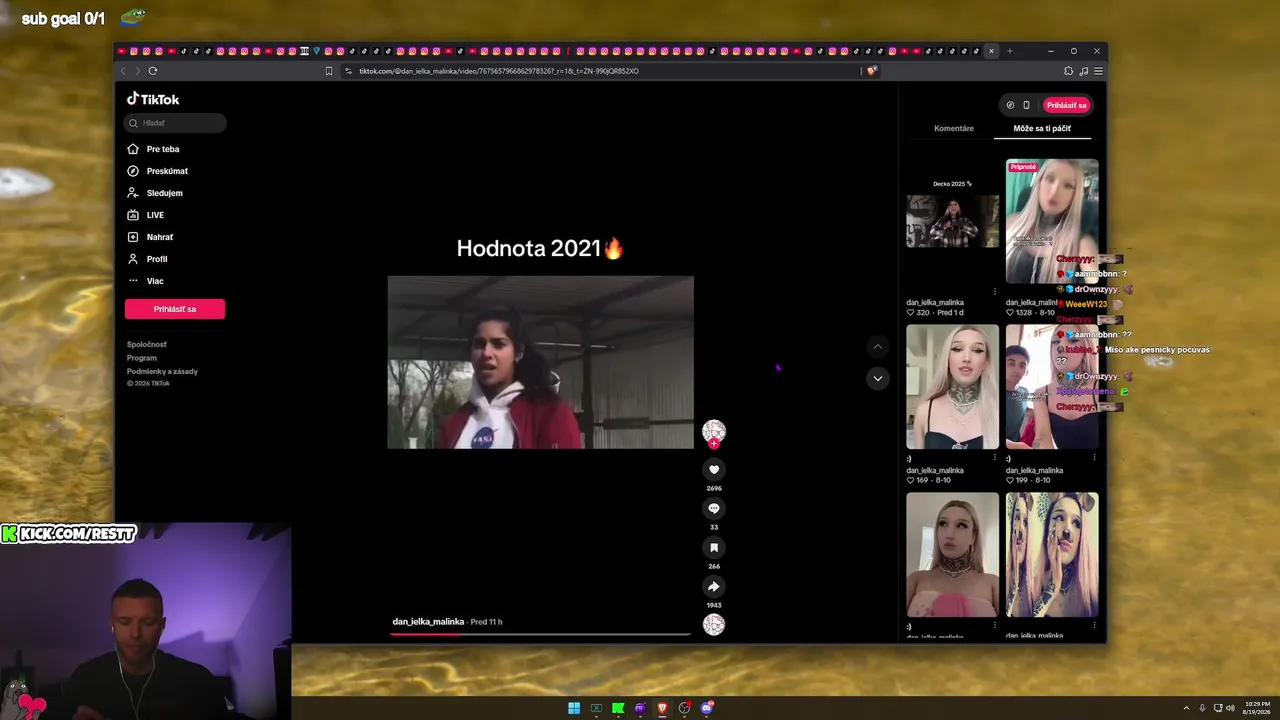Screen dimensions: 1280x720
Task: Open more options for the 320-likes video
Action: [x=994, y=292]
